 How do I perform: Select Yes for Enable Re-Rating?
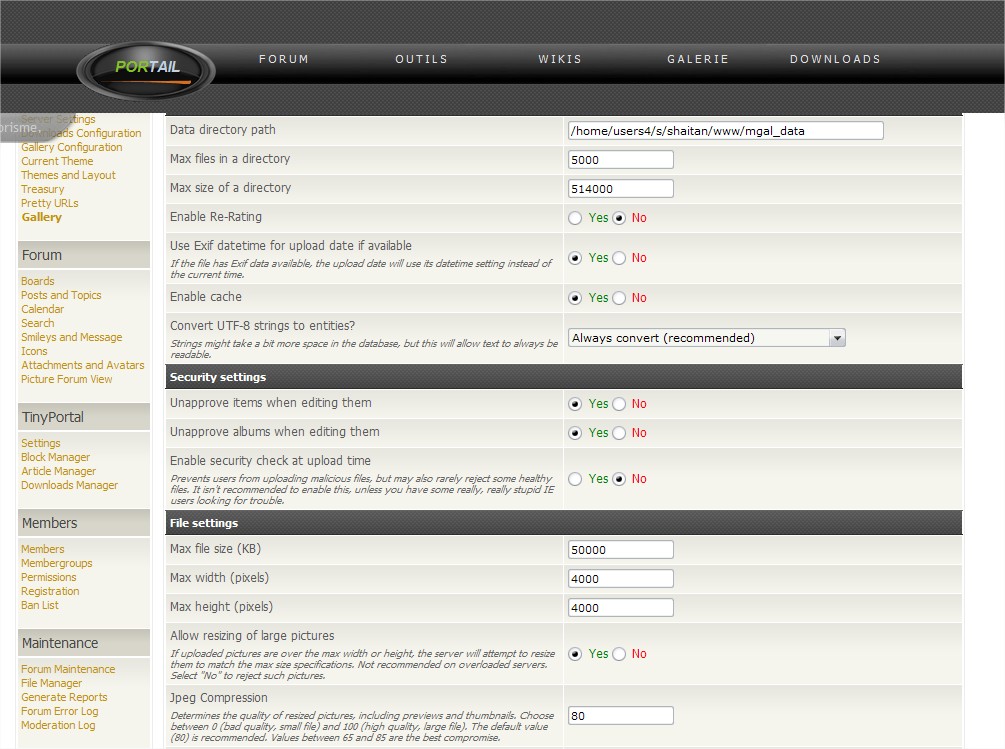pos(575,218)
